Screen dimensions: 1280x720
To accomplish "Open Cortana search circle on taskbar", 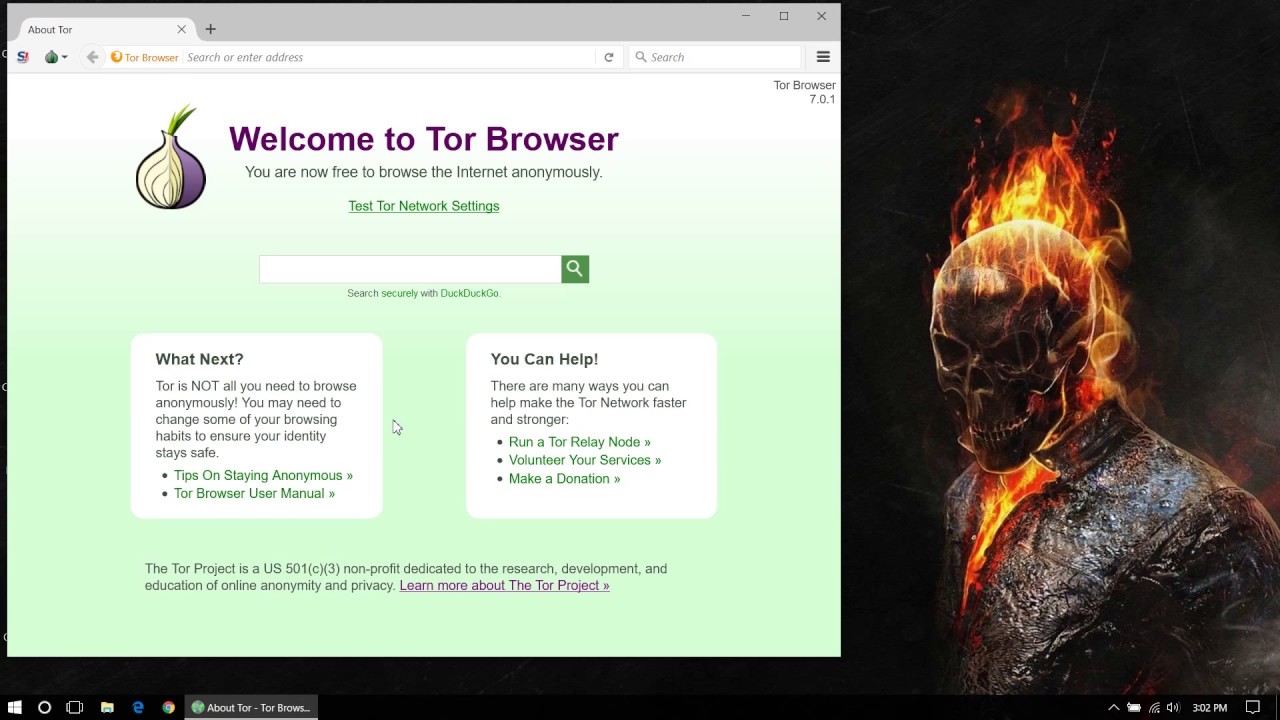I will tap(44, 707).
